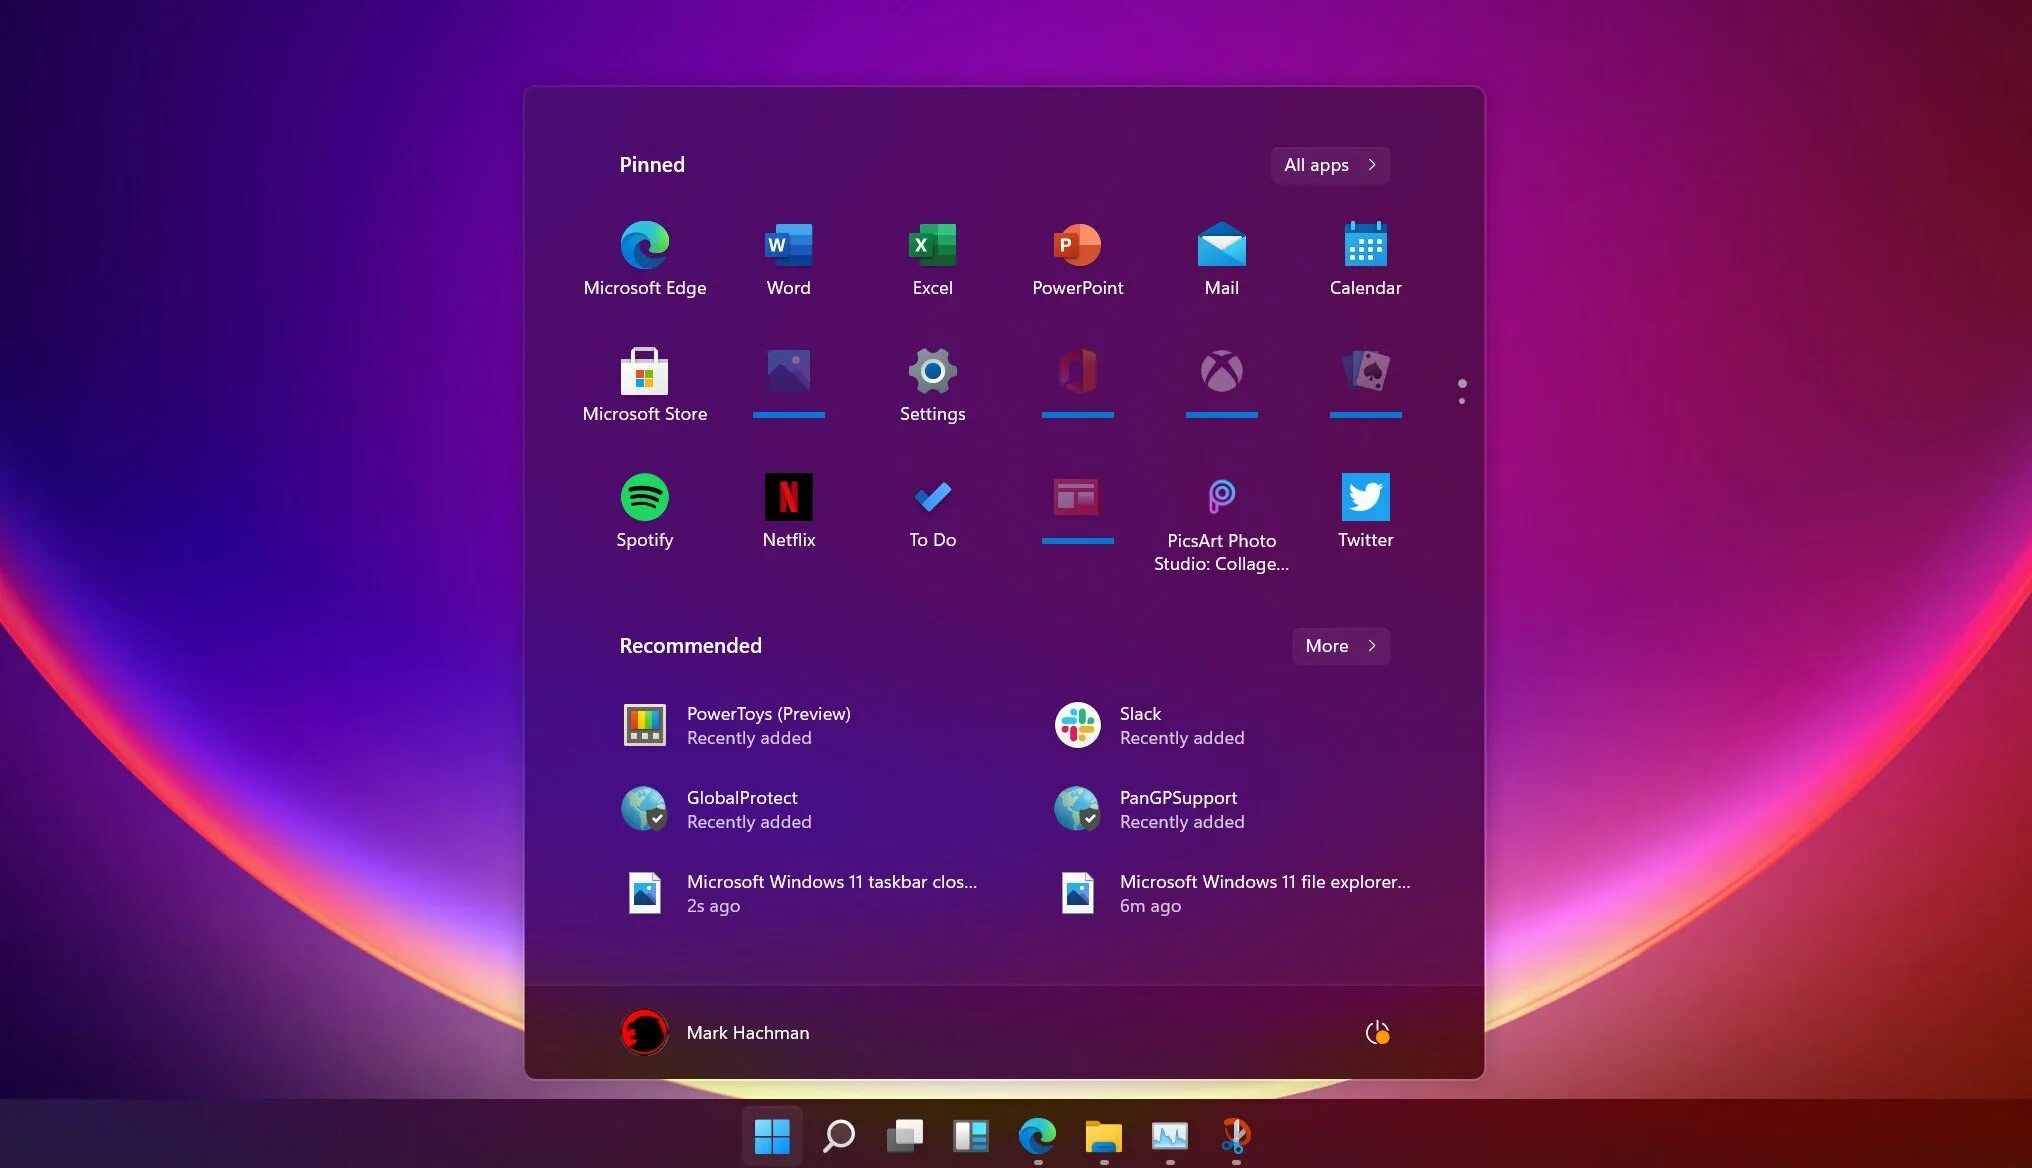Screen dimensions: 2032x1168
Task: Click Mark Hachman user profile
Action: pyautogui.click(x=715, y=1031)
